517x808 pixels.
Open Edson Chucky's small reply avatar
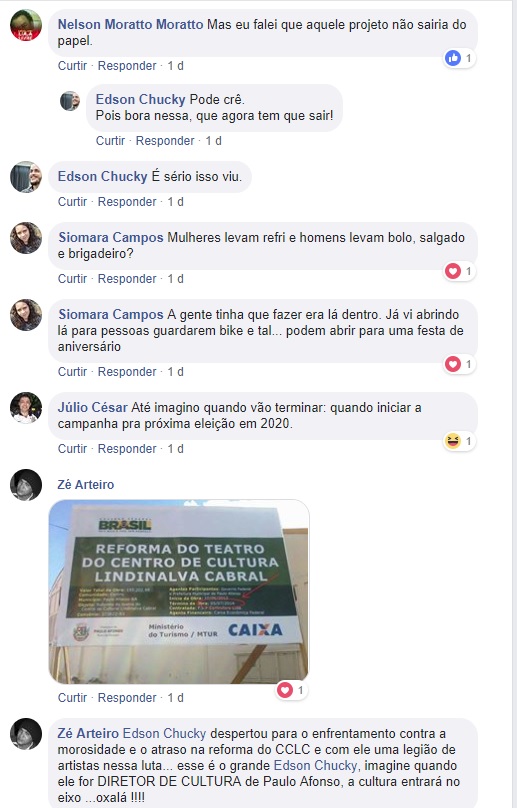(70, 101)
